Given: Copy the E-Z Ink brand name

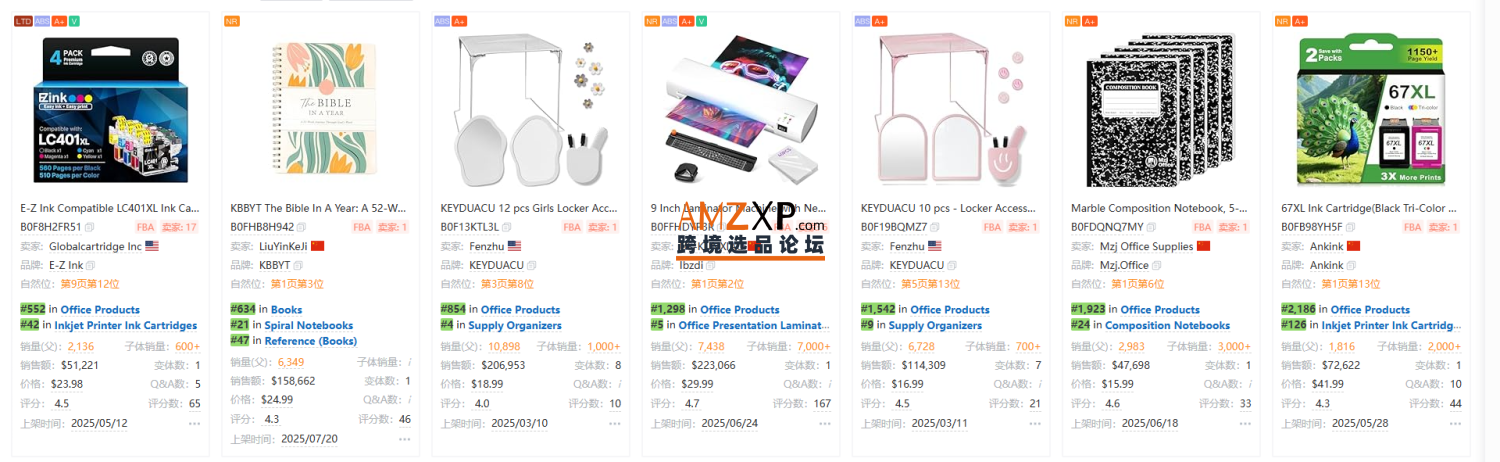Looking at the screenshot, I should pyautogui.click(x=91, y=266).
